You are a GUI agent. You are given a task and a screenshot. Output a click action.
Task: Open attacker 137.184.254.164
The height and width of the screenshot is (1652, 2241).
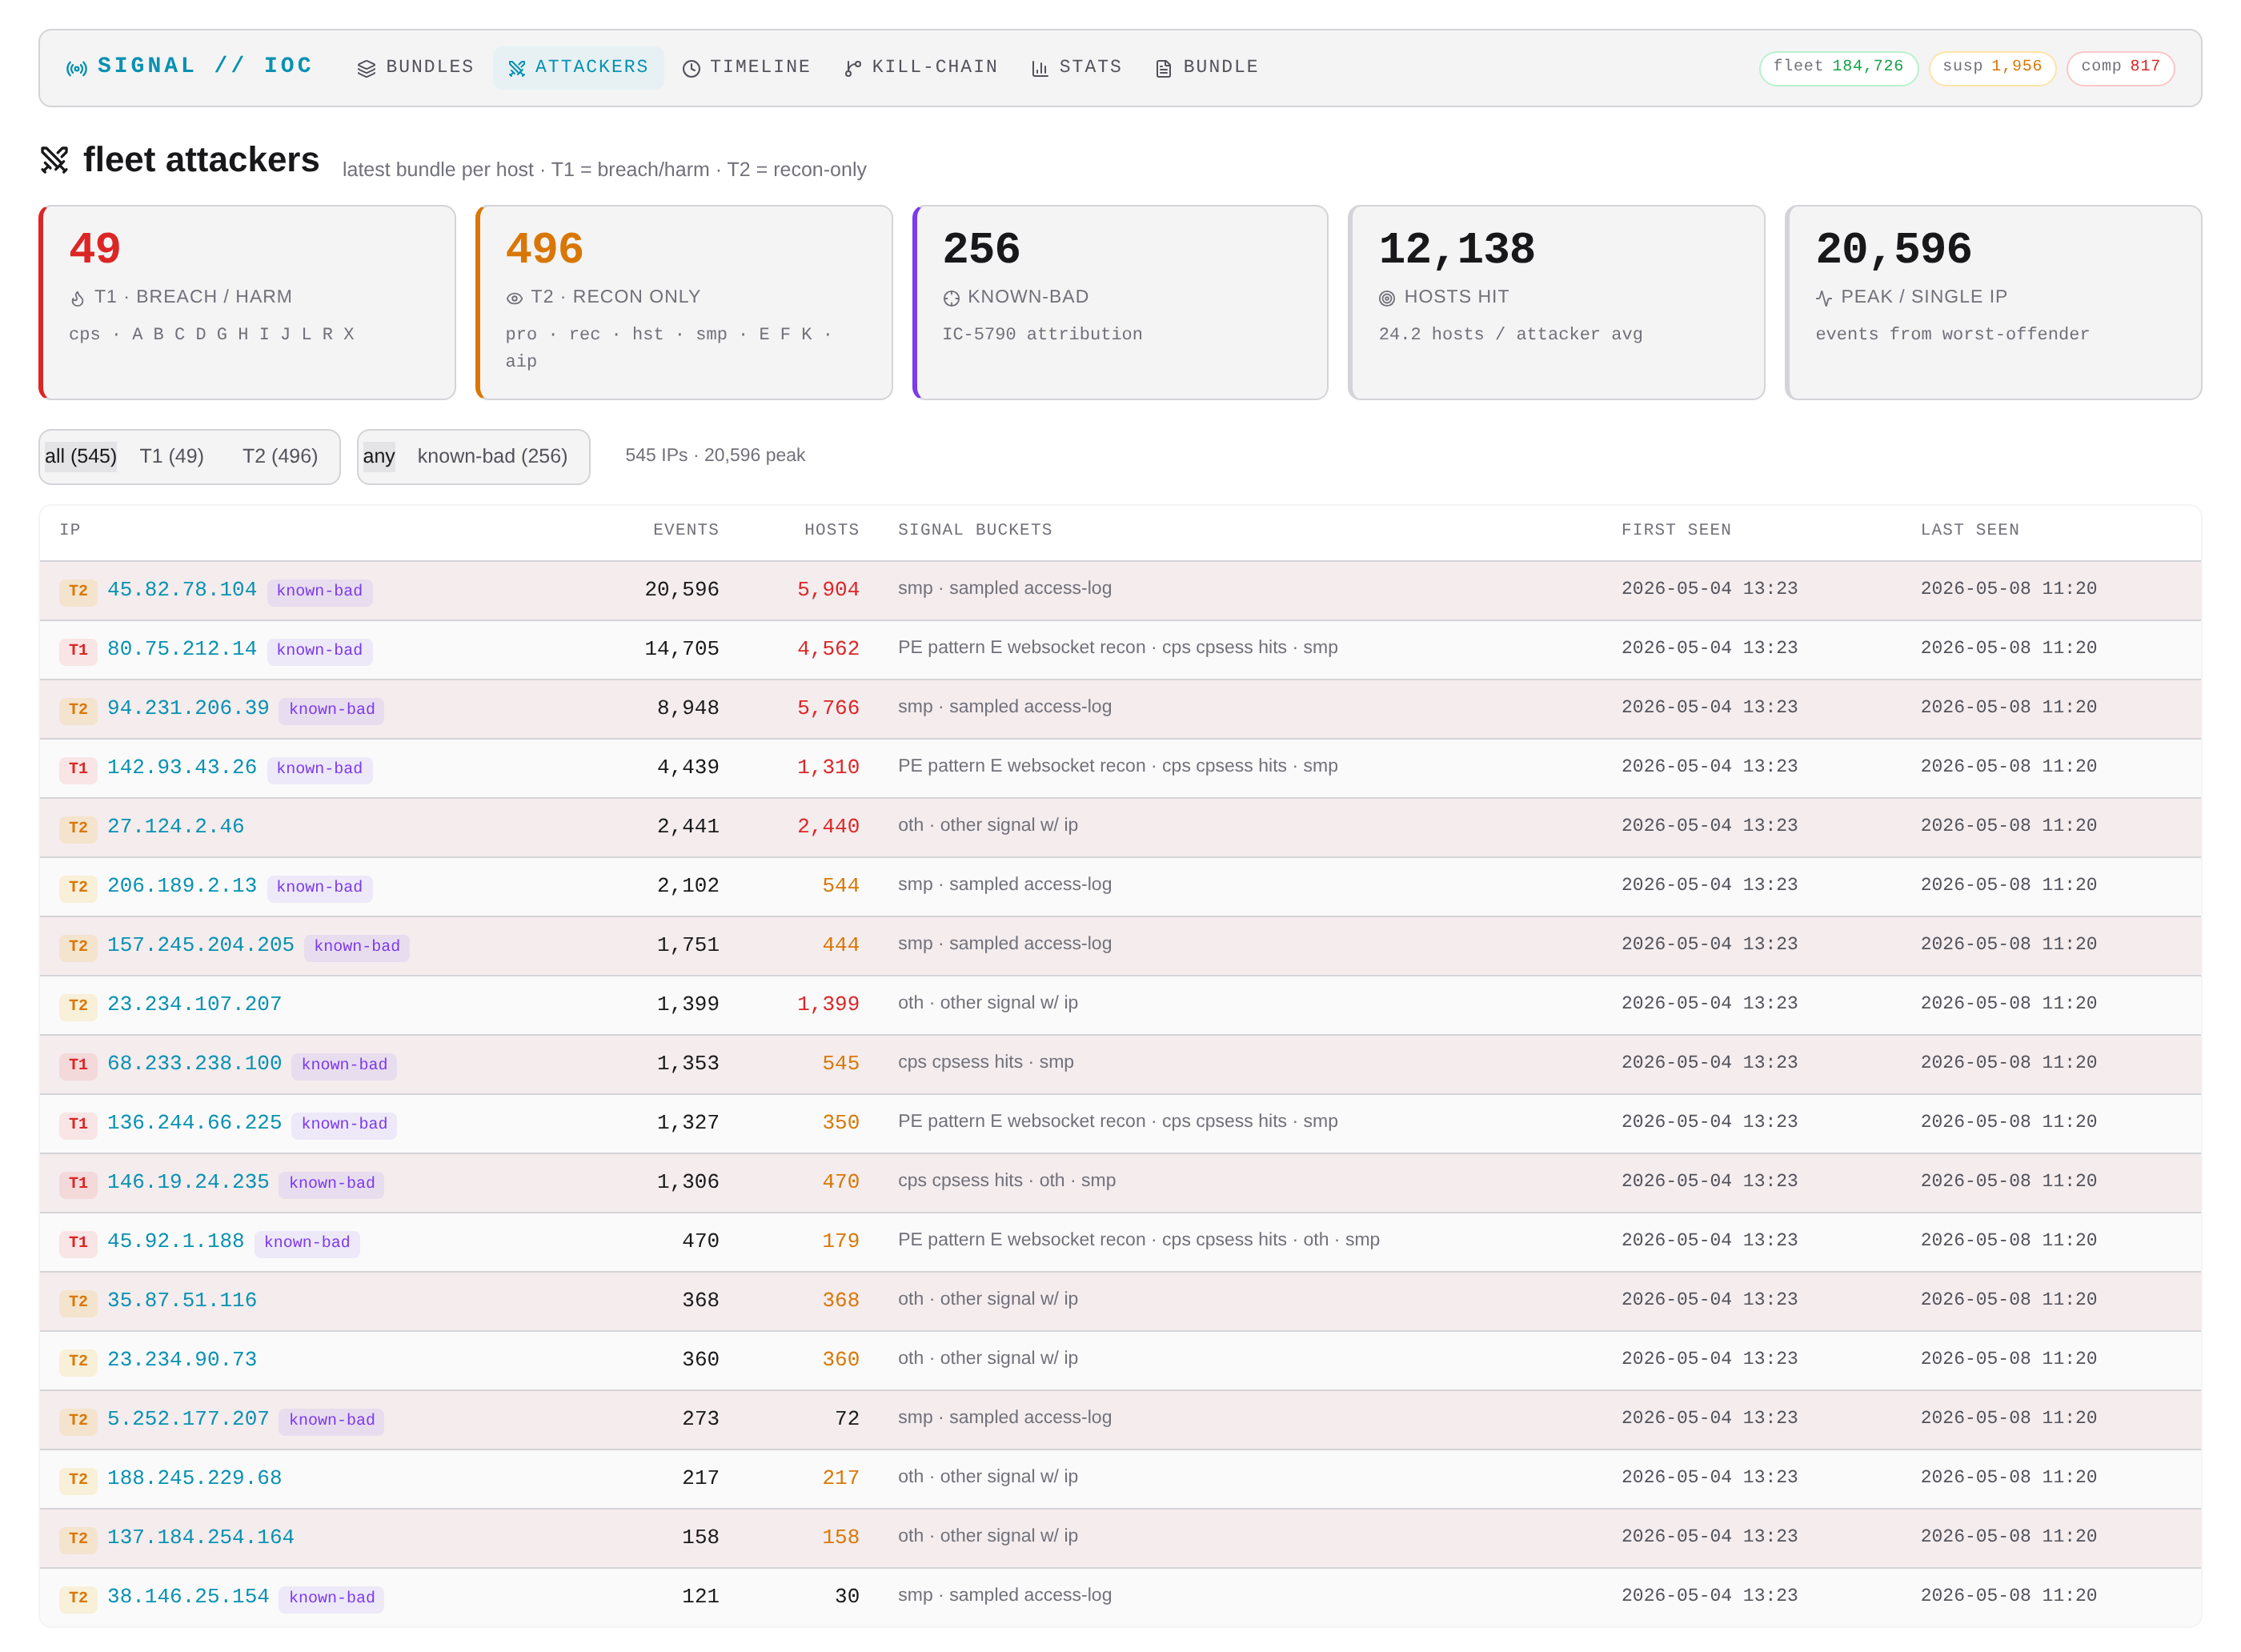click(201, 1536)
